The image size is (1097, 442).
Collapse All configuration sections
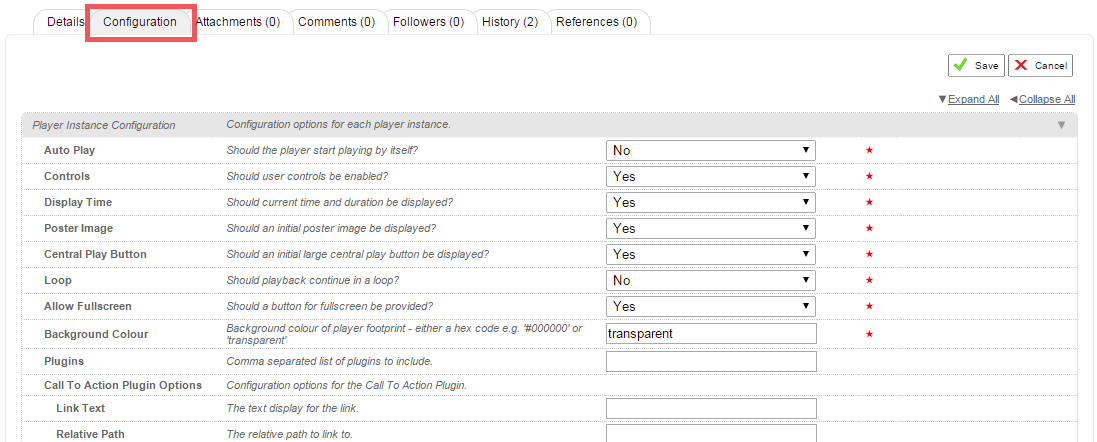point(1047,99)
